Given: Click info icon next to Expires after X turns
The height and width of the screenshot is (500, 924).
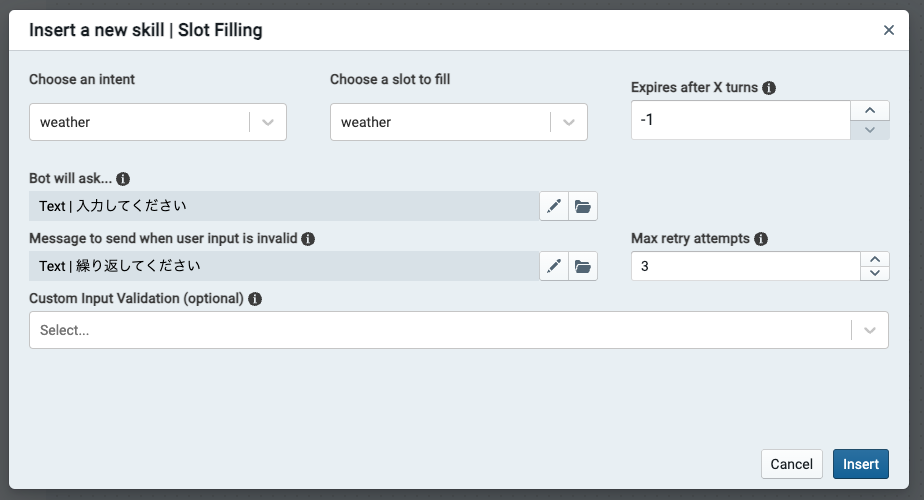Looking at the screenshot, I should 769,88.
